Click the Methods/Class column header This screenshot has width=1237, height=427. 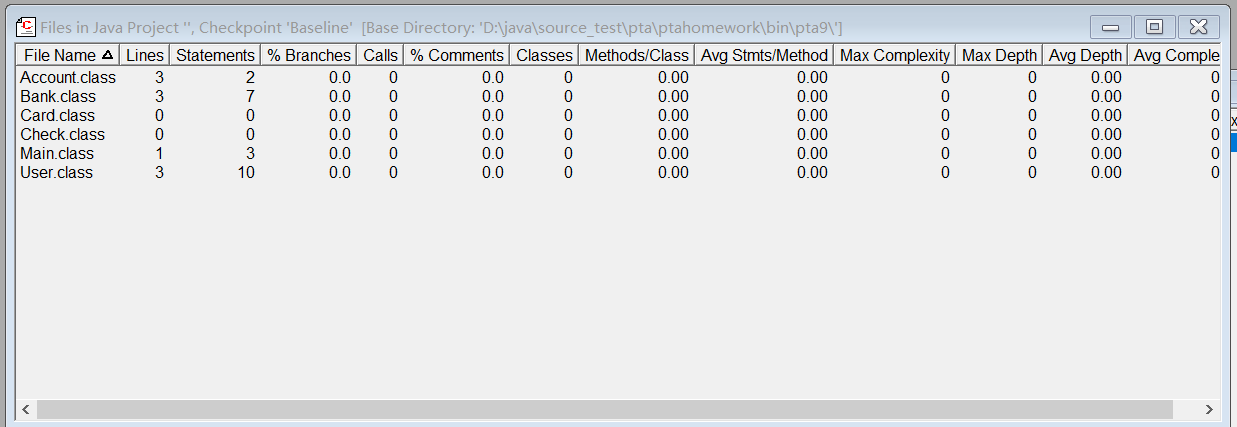pyautogui.click(x=636, y=55)
